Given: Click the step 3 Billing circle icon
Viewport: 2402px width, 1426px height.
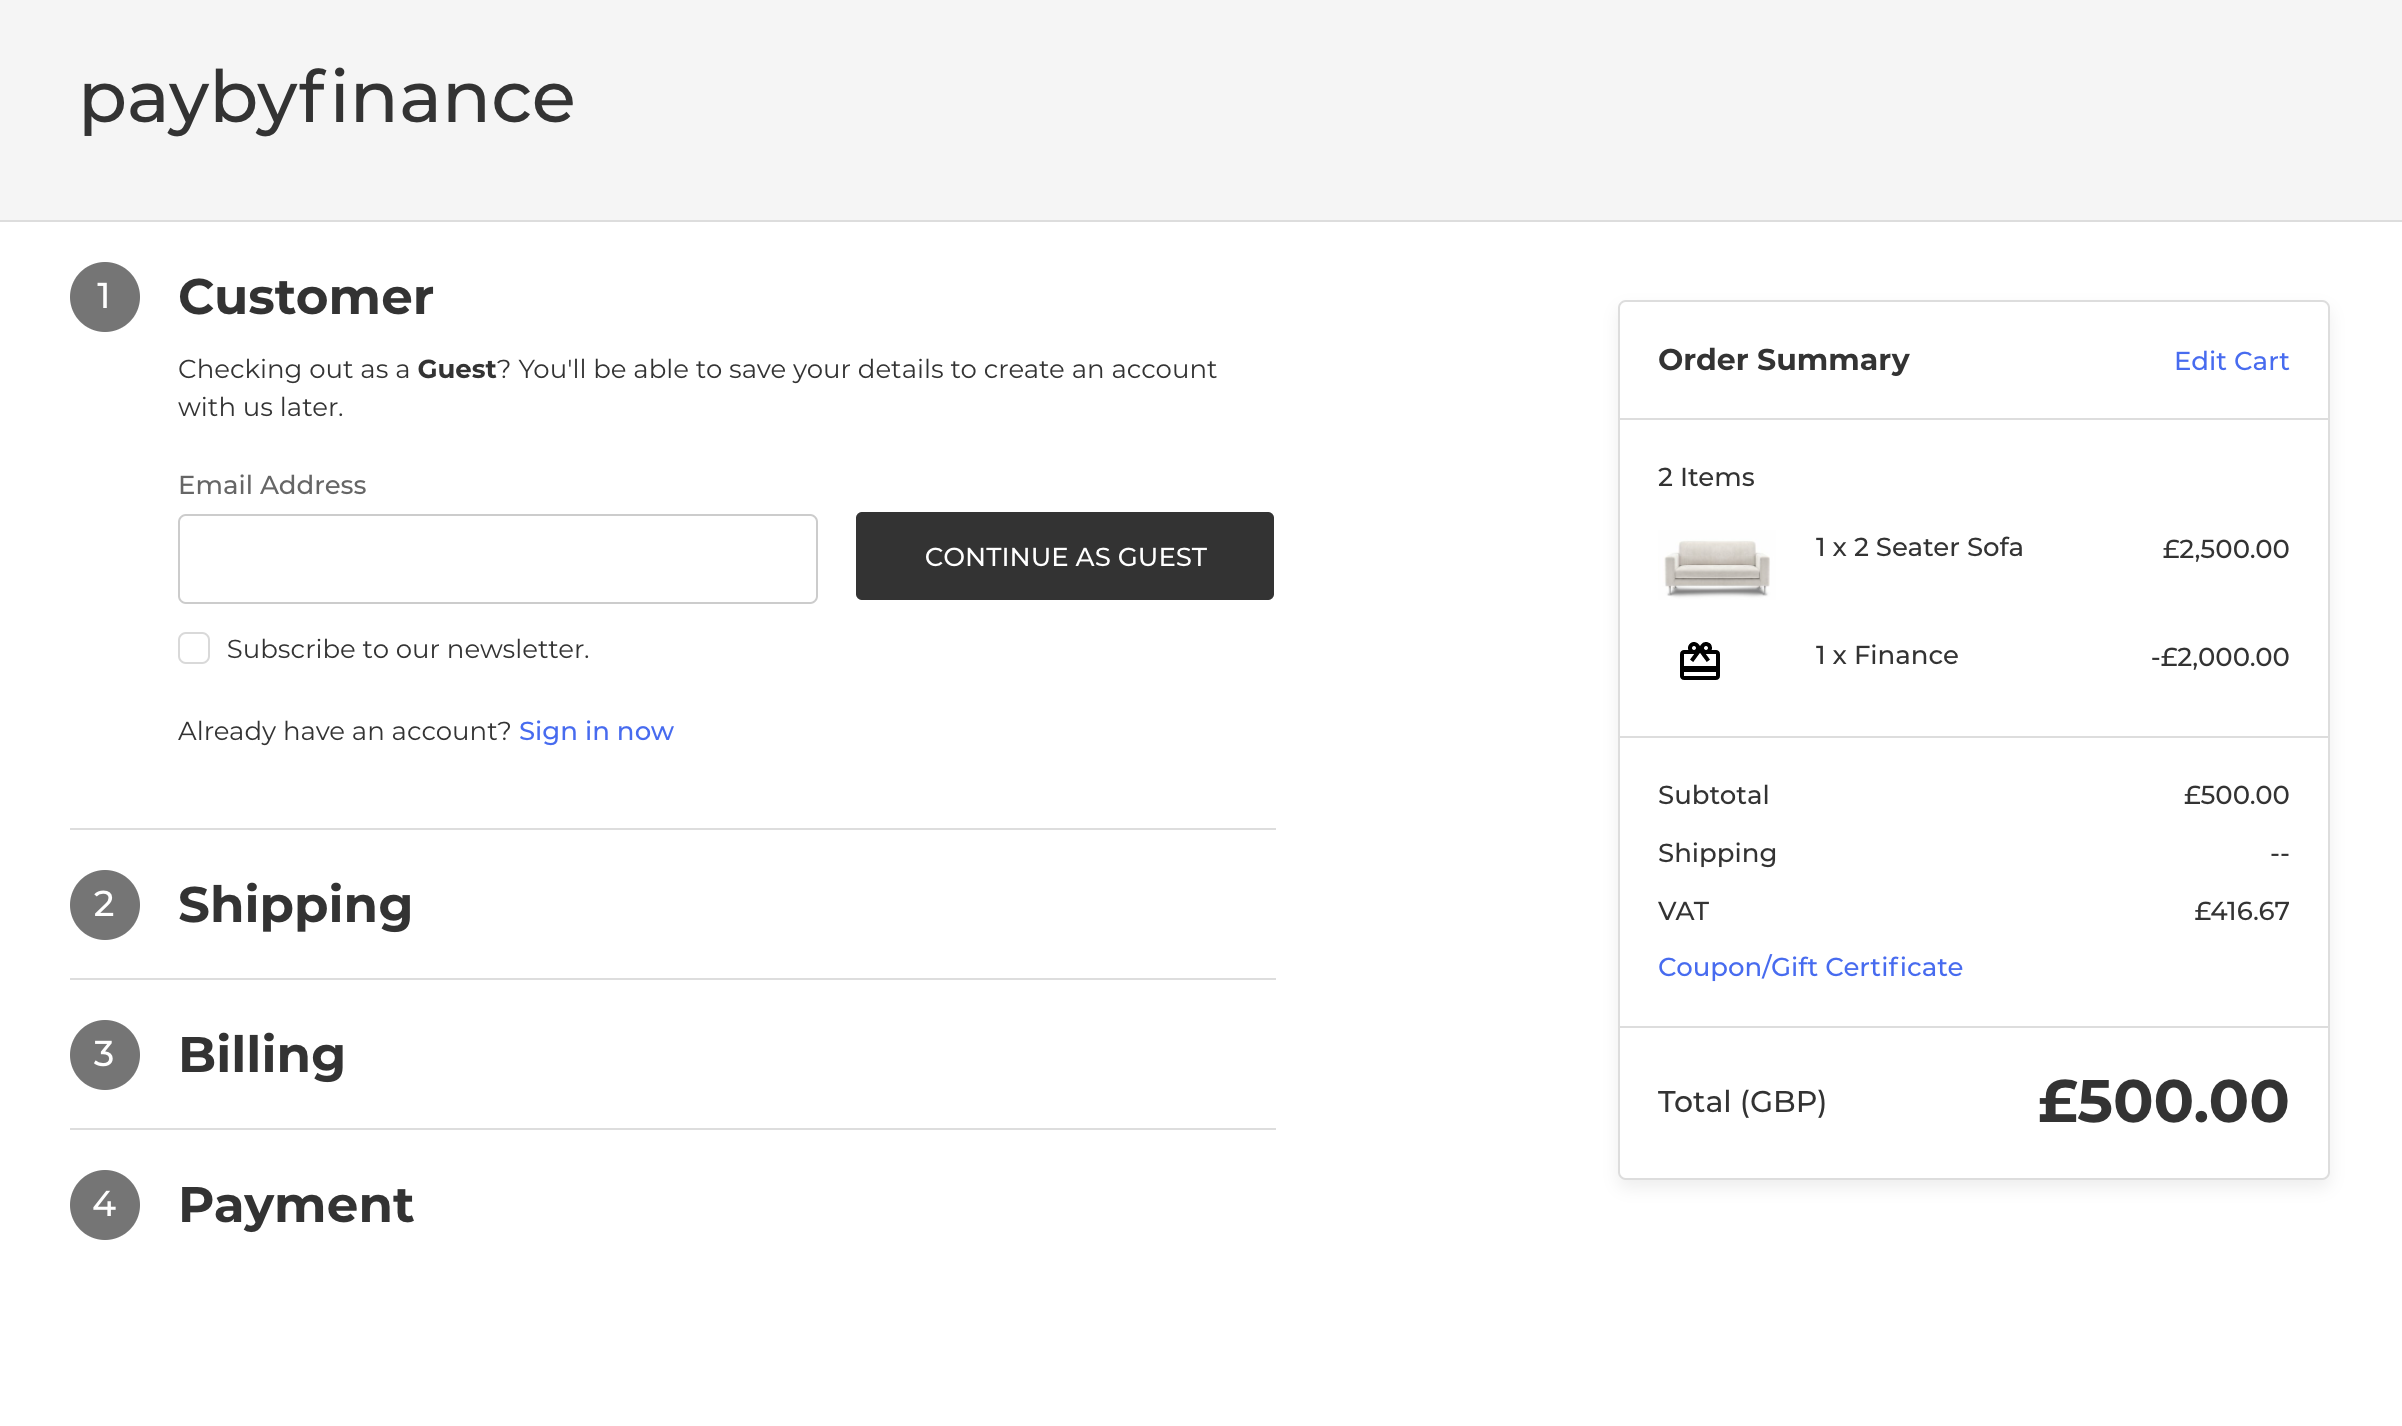Looking at the screenshot, I should (104, 1055).
